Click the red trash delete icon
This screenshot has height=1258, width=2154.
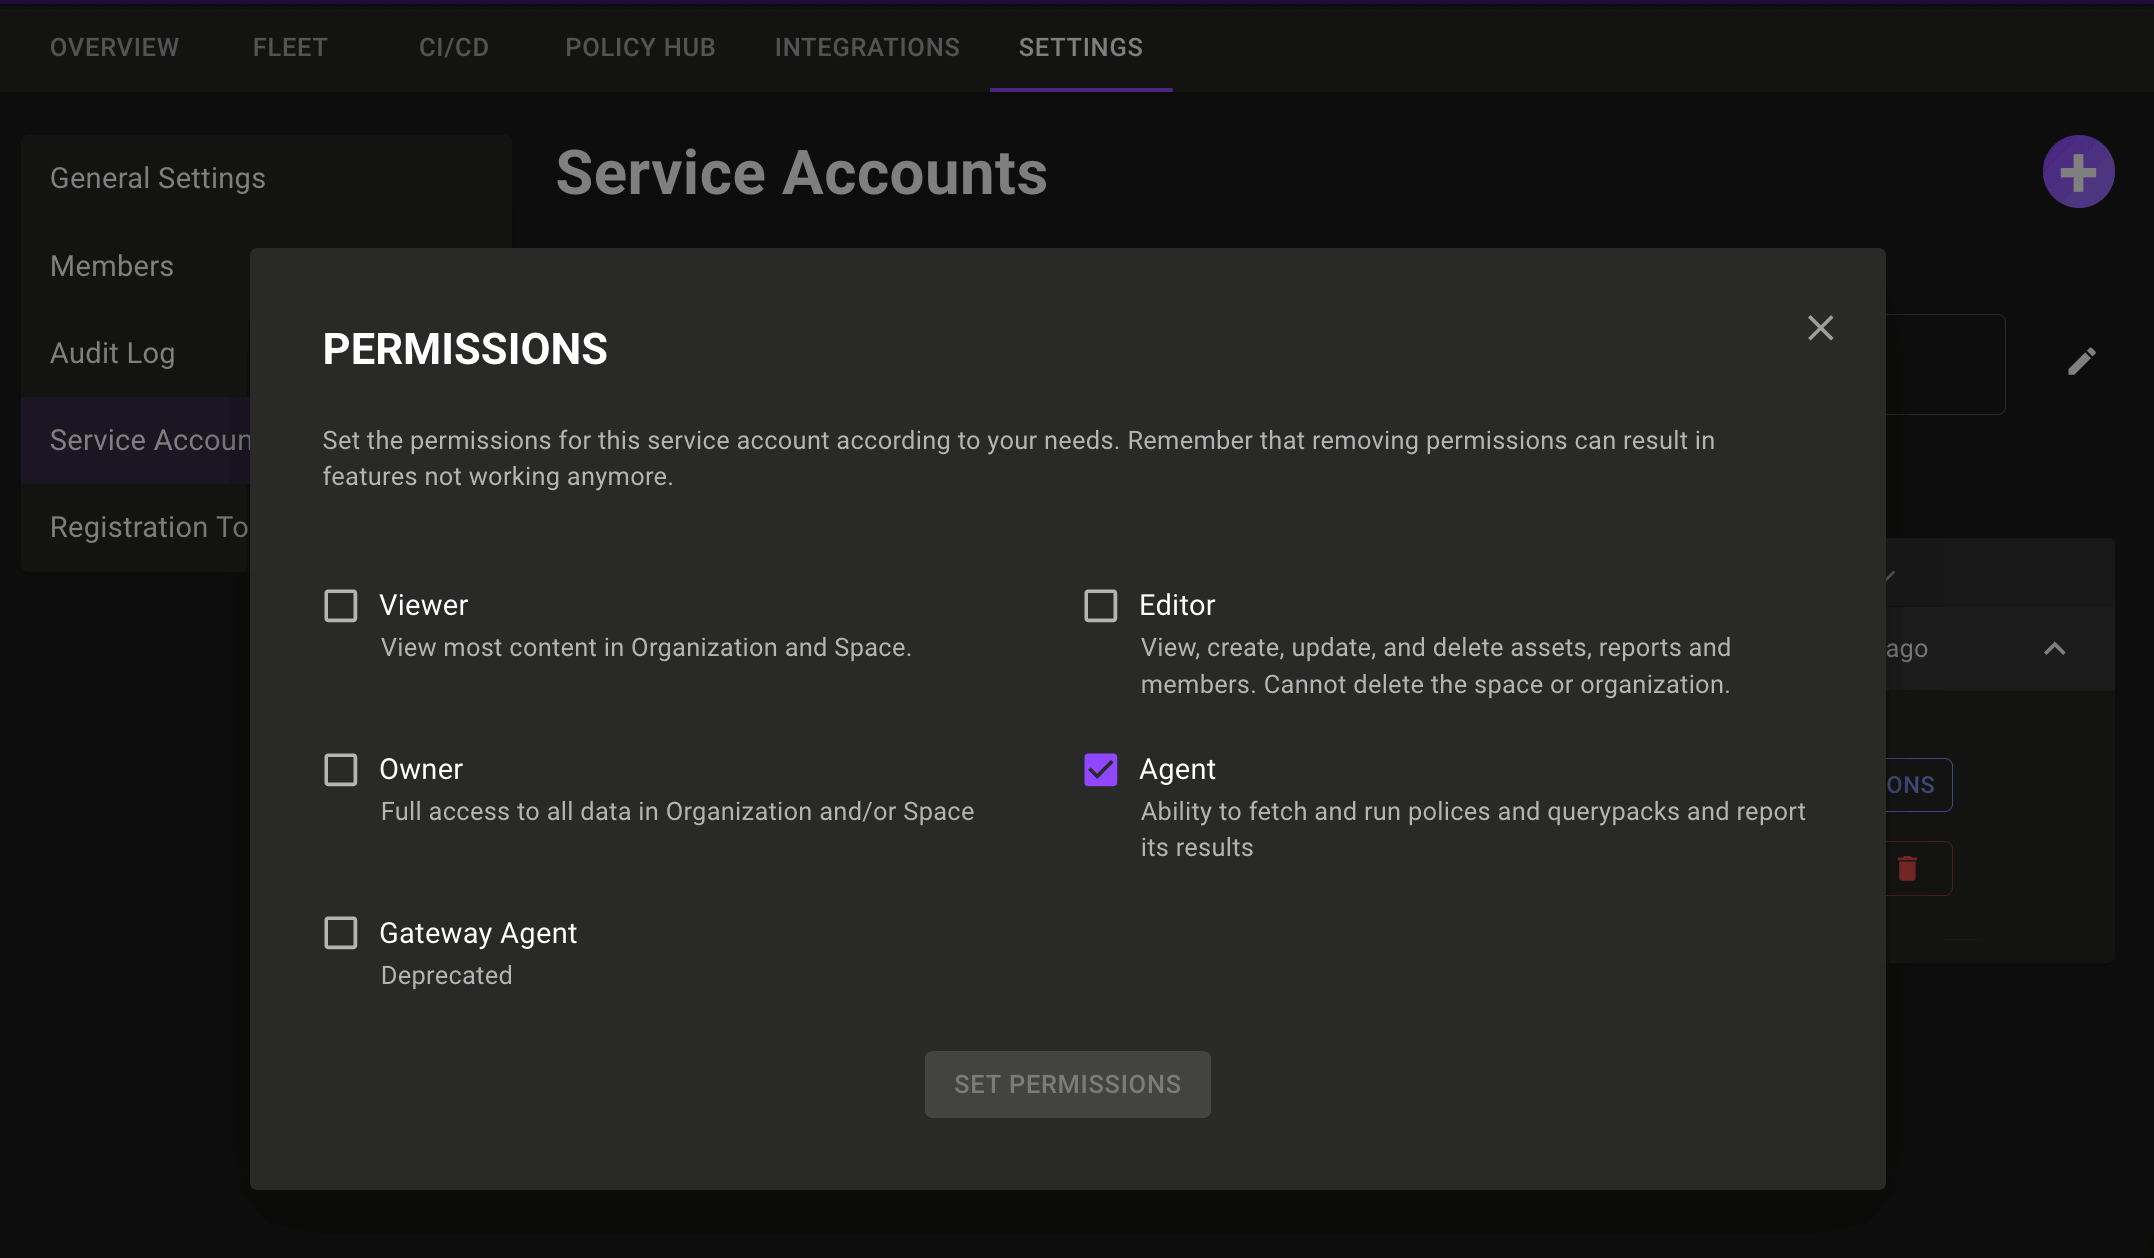[1909, 868]
